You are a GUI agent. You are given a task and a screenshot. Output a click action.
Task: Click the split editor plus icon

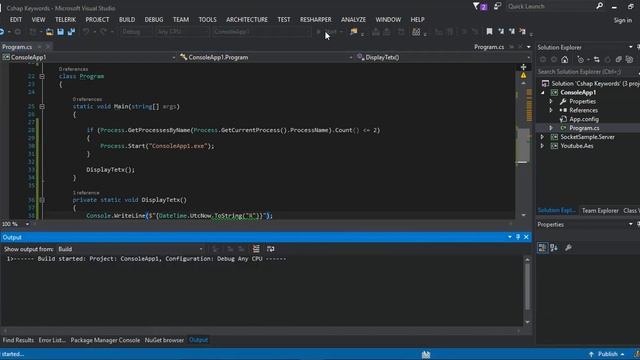pyautogui.click(x=523, y=67)
